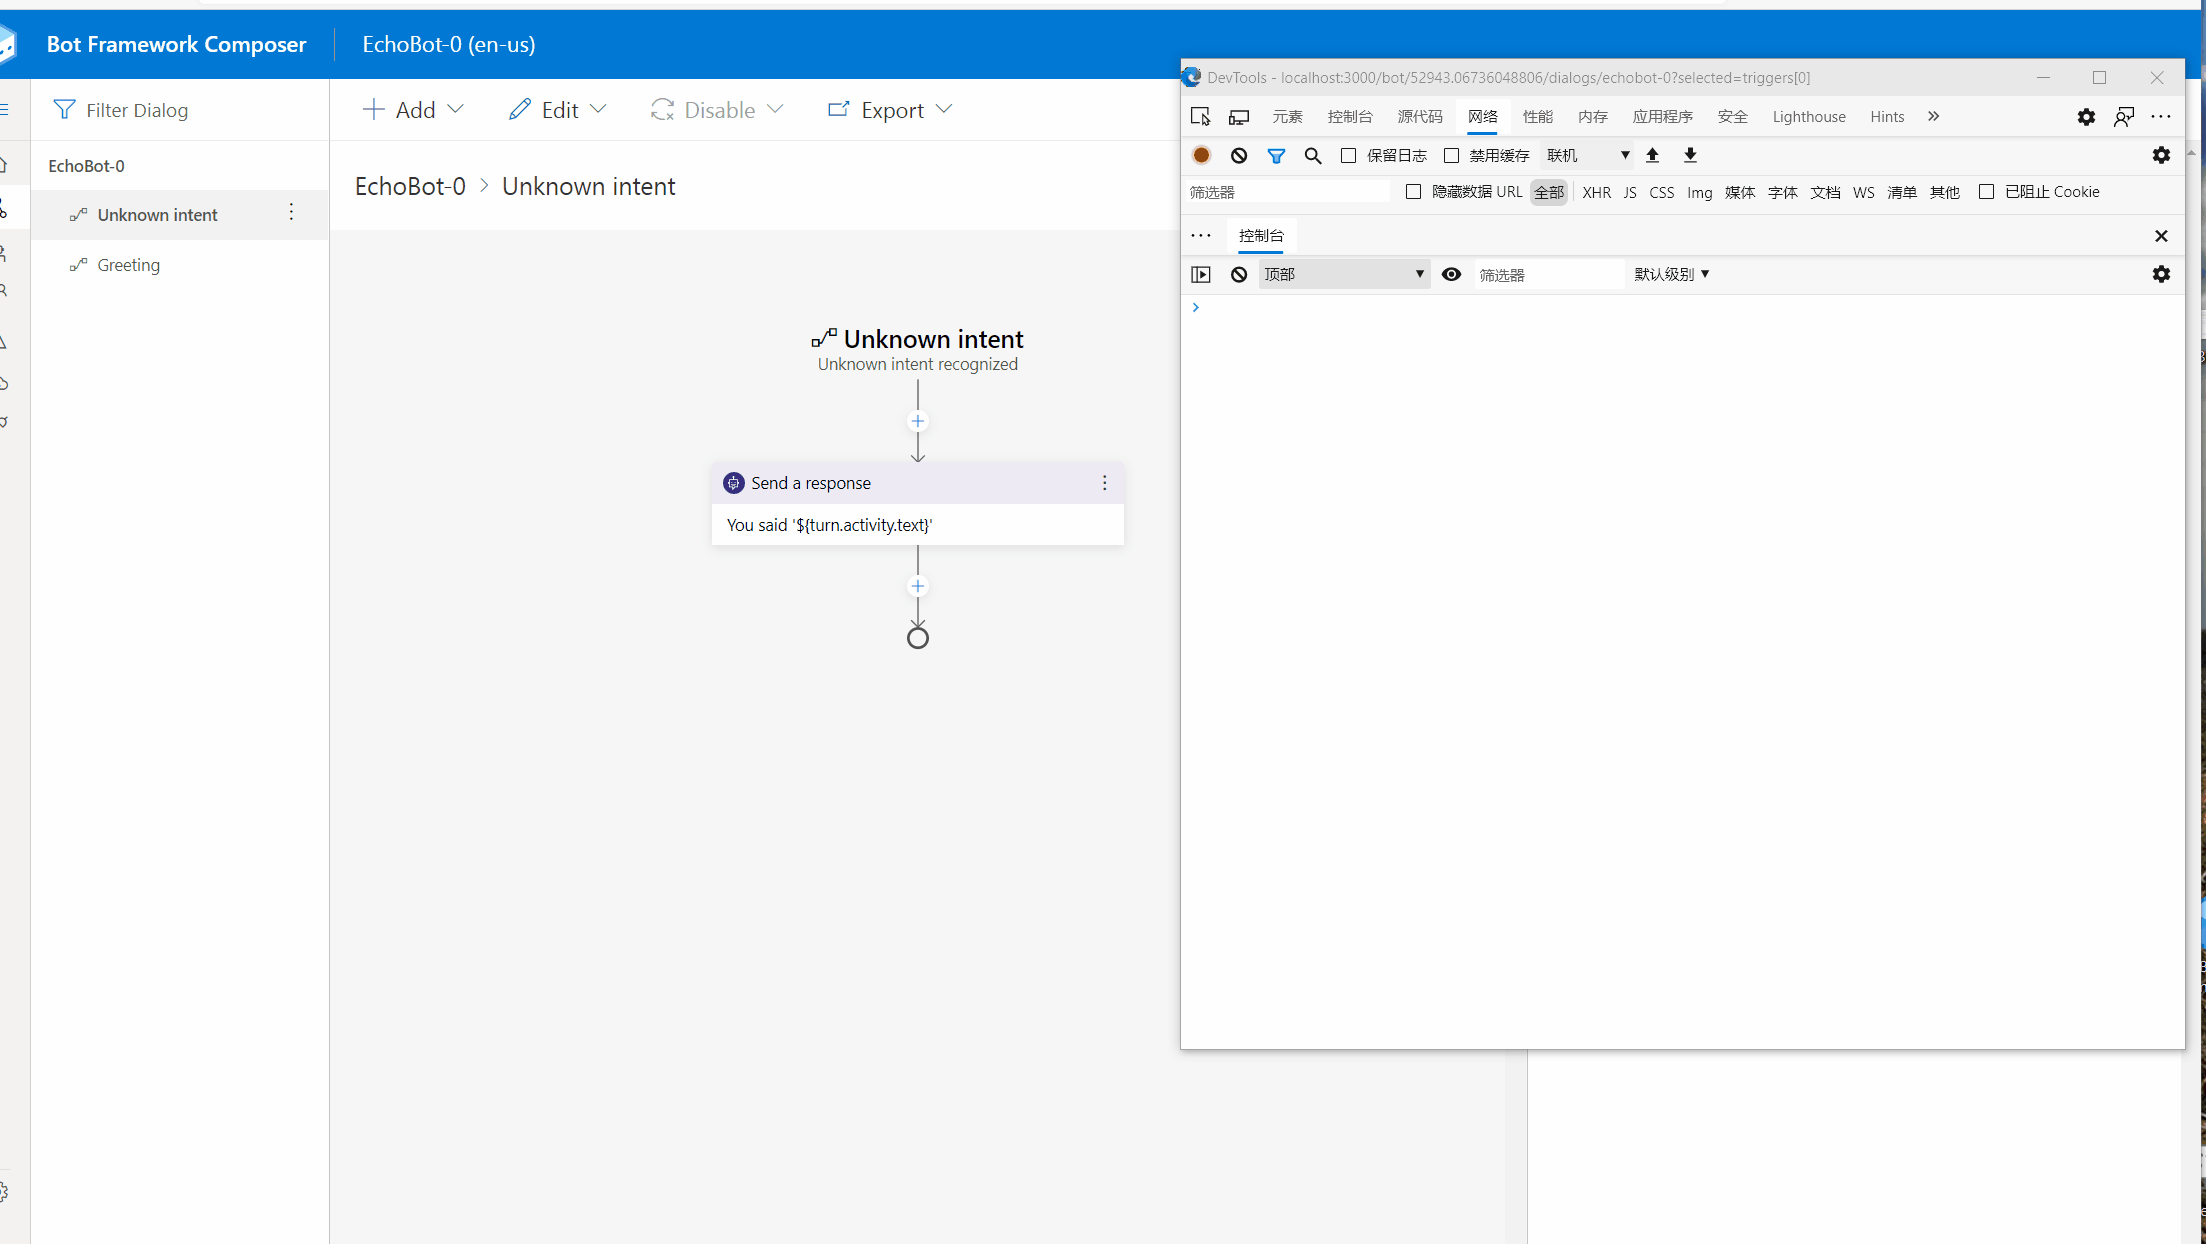The height and width of the screenshot is (1244, 2206).
Task: Click the Disable button in Composer
Action: coord(716,109)
